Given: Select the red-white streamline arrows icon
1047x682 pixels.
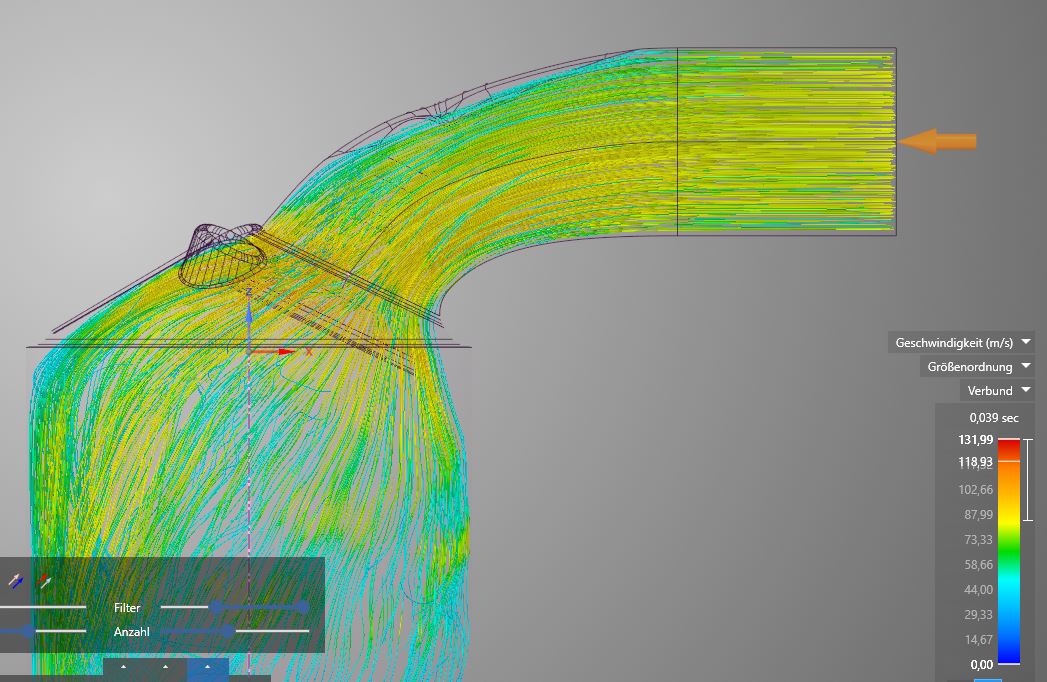Looking at the screenshot, I should pyautogui.click(x=45, y=580).
